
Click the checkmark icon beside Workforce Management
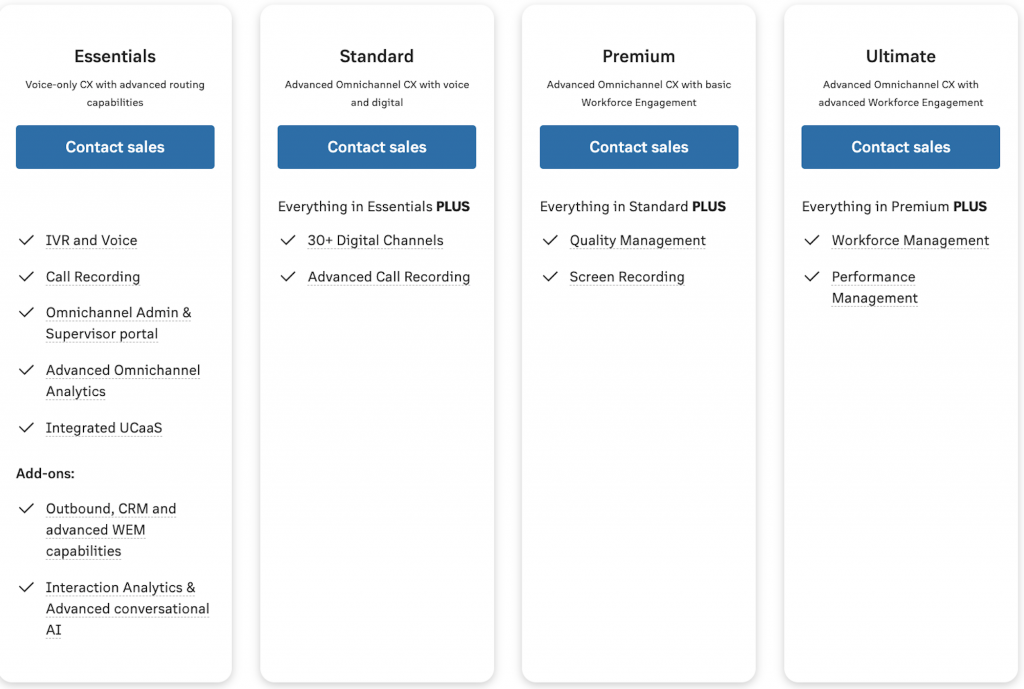(x=813, y=240)
